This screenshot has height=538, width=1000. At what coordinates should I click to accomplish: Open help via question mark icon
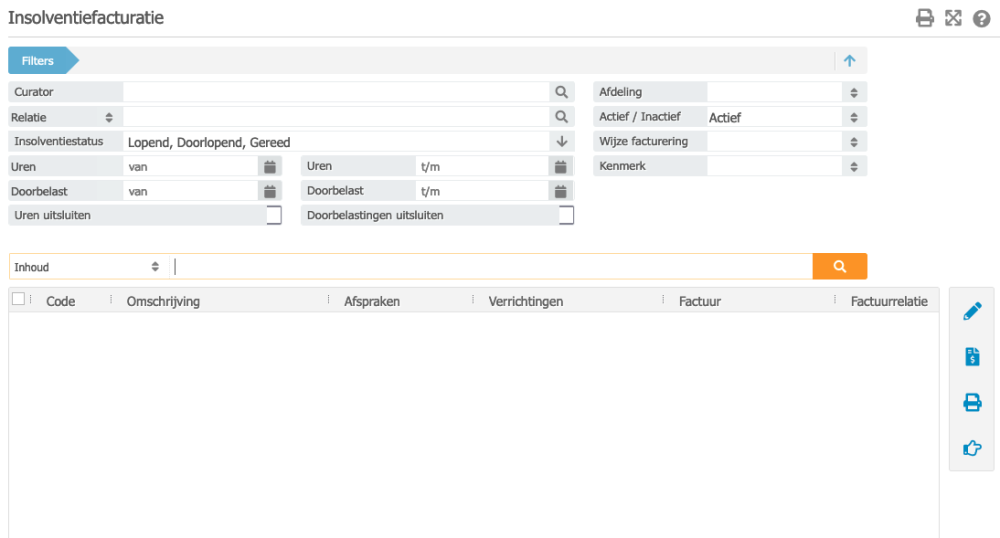point(982,18)
